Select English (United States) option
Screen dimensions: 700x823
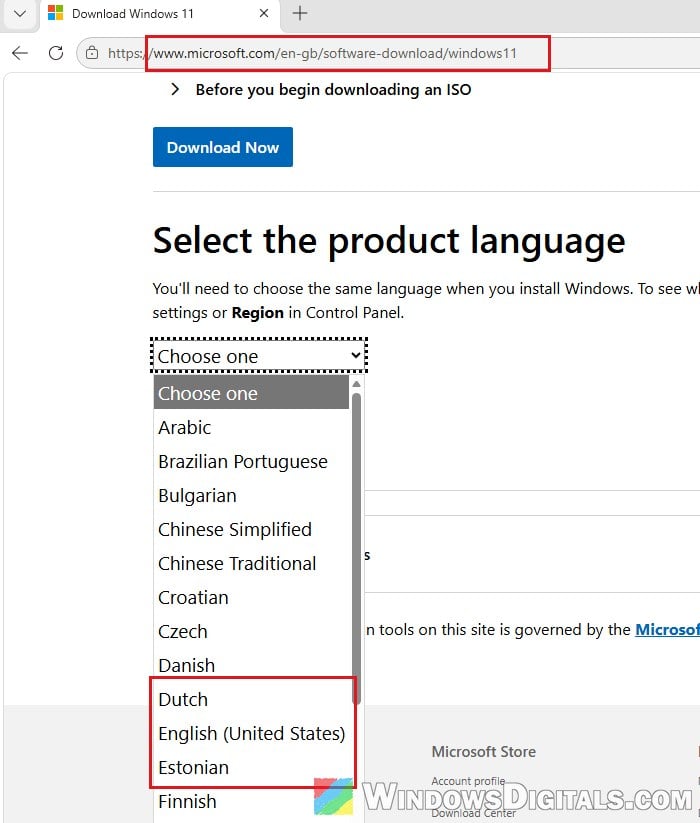tap(251, 733)
